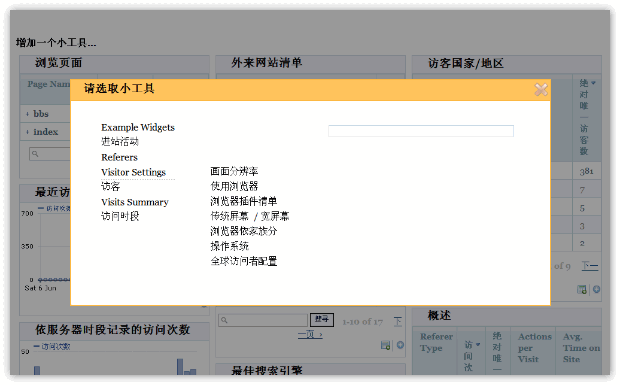This screenshot has height=385, width=620.
Task: Open the Visits Summary category
Action: [135, 202]
